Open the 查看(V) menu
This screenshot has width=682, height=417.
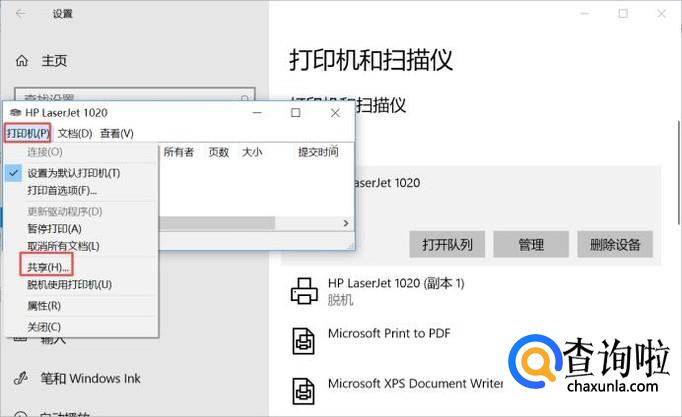(117, 133)
